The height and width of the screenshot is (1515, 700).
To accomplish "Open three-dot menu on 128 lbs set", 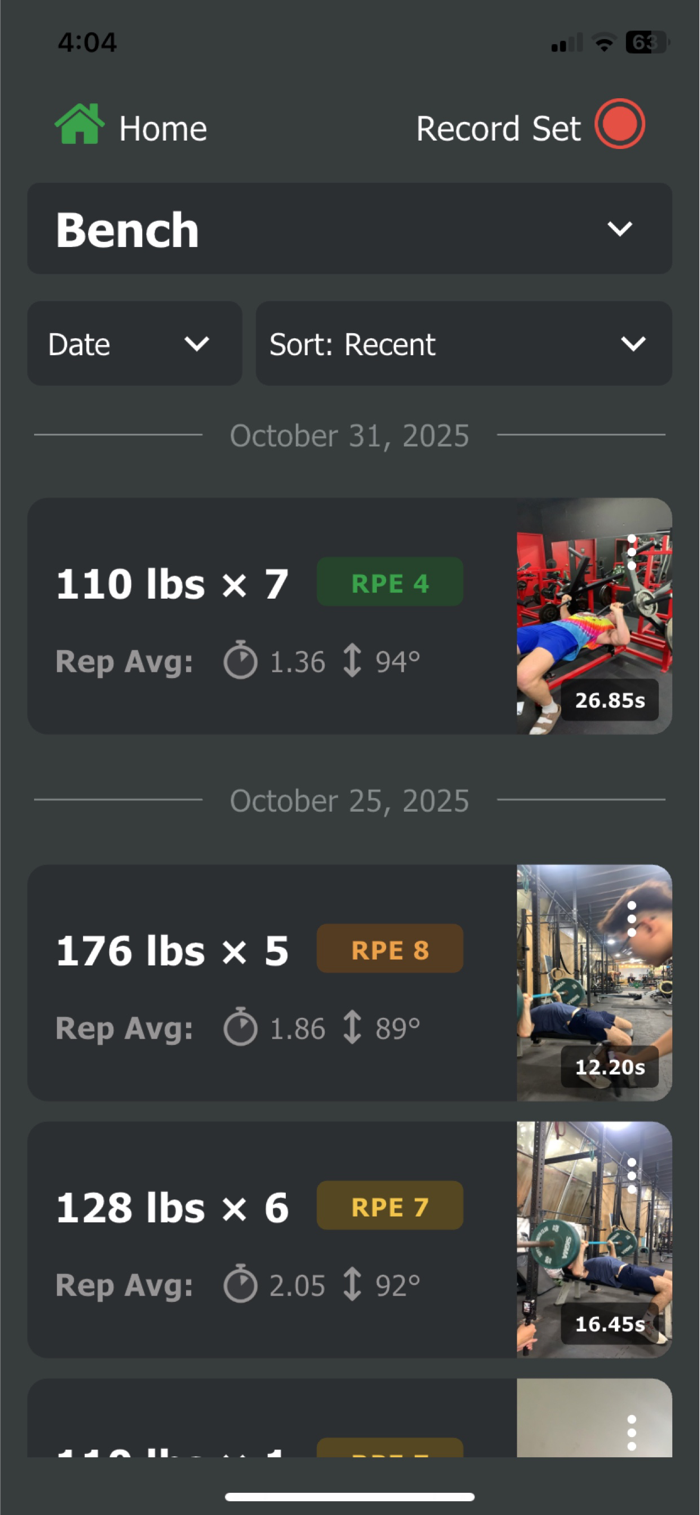I will pos(632,1175).
